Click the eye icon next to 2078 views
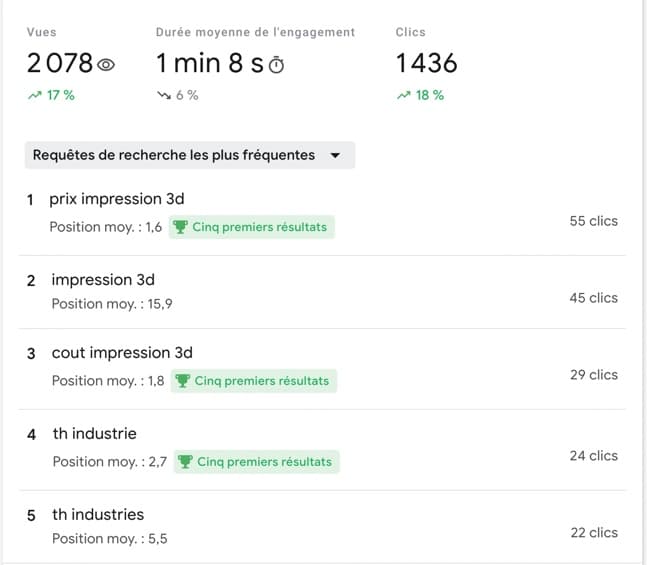The image size is (647, 565). pos(107,65)
